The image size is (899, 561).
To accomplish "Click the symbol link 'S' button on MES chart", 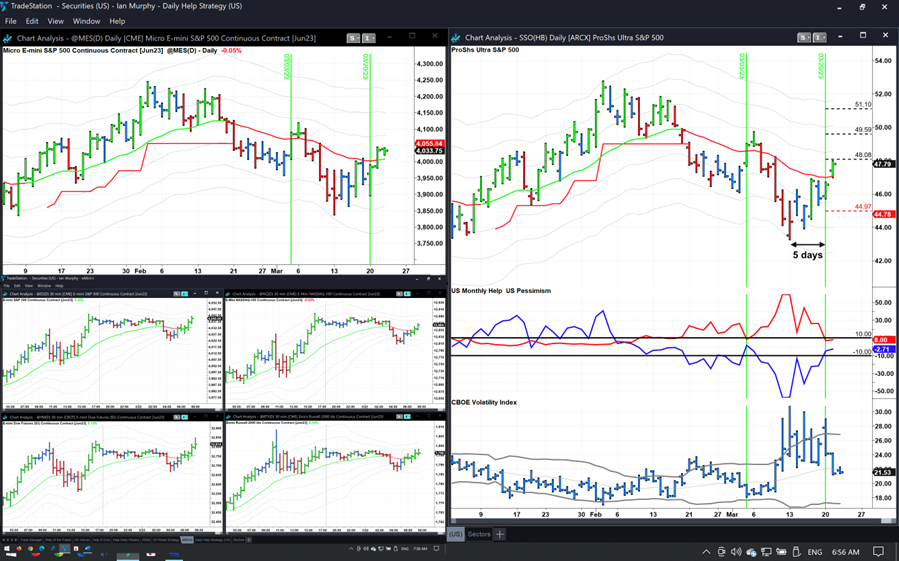I will click(353, 38).
